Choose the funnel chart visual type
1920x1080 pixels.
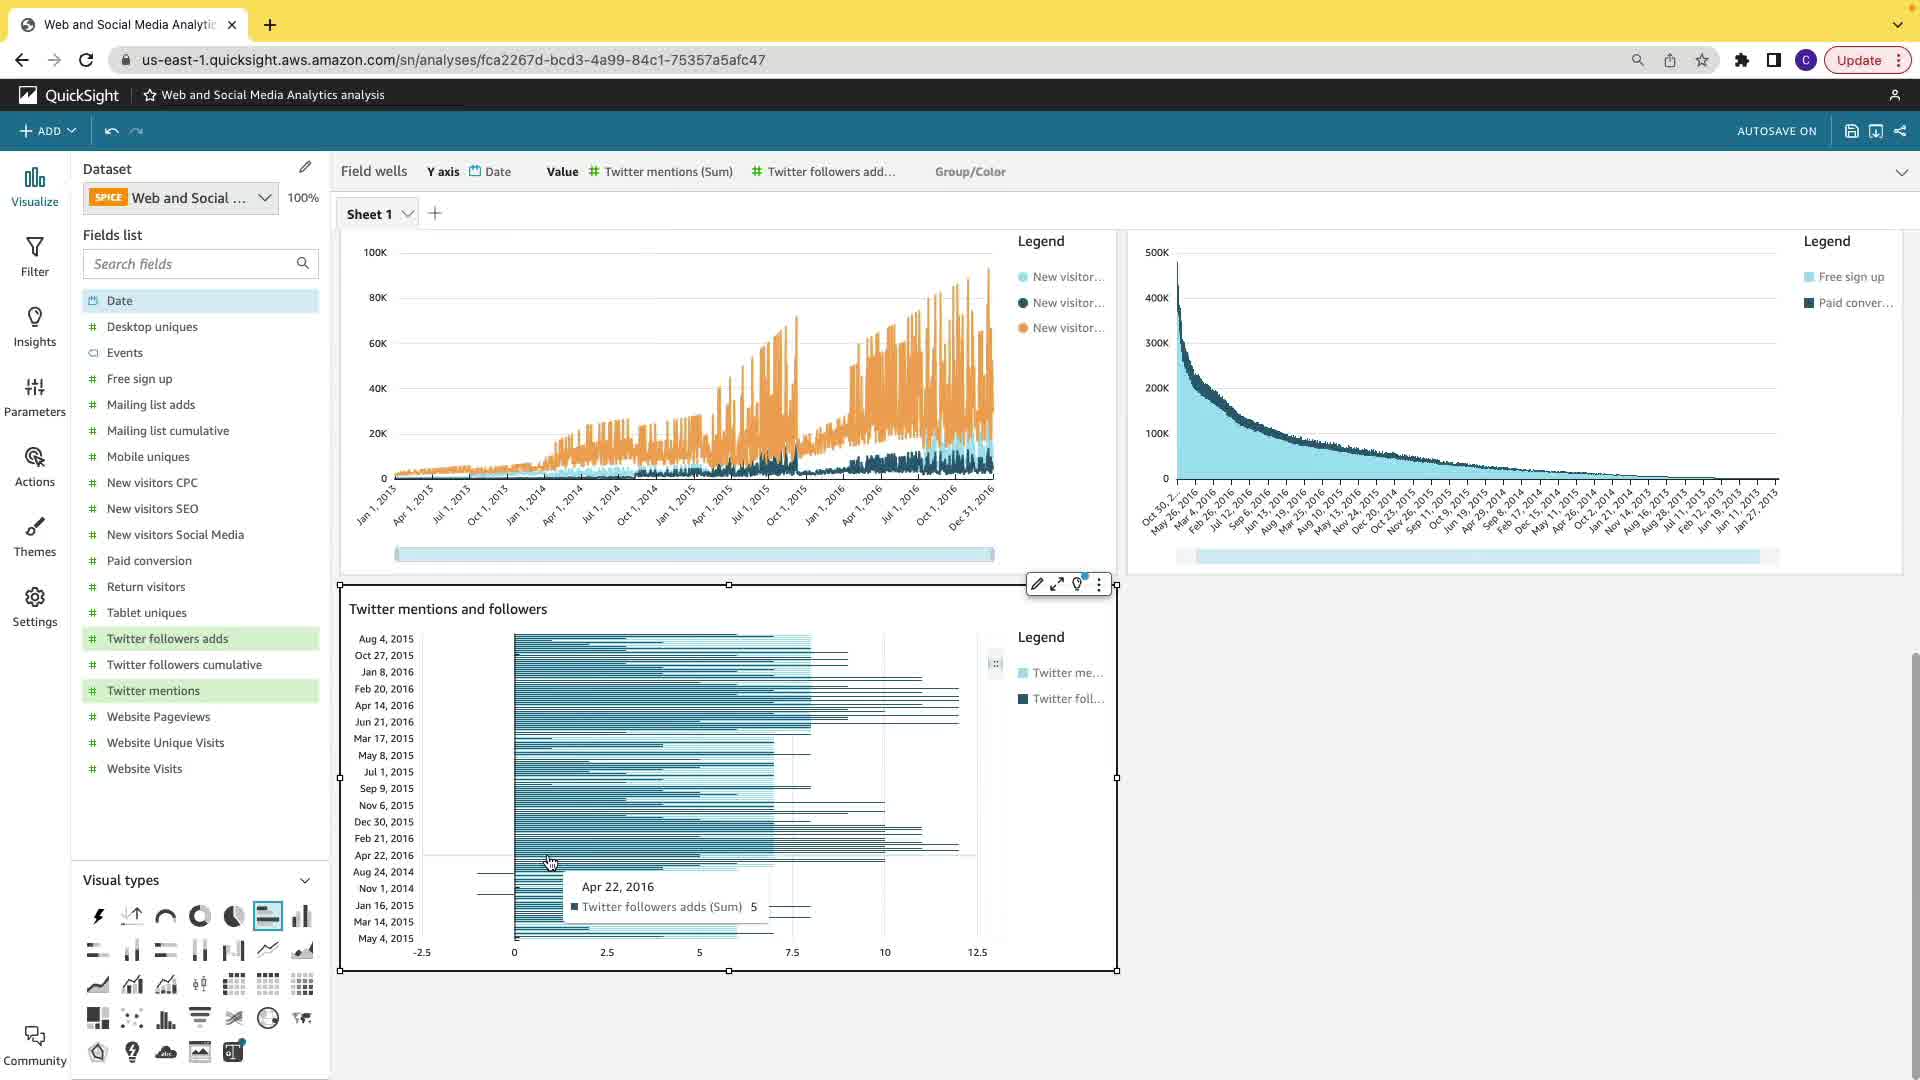(200, 1018)
